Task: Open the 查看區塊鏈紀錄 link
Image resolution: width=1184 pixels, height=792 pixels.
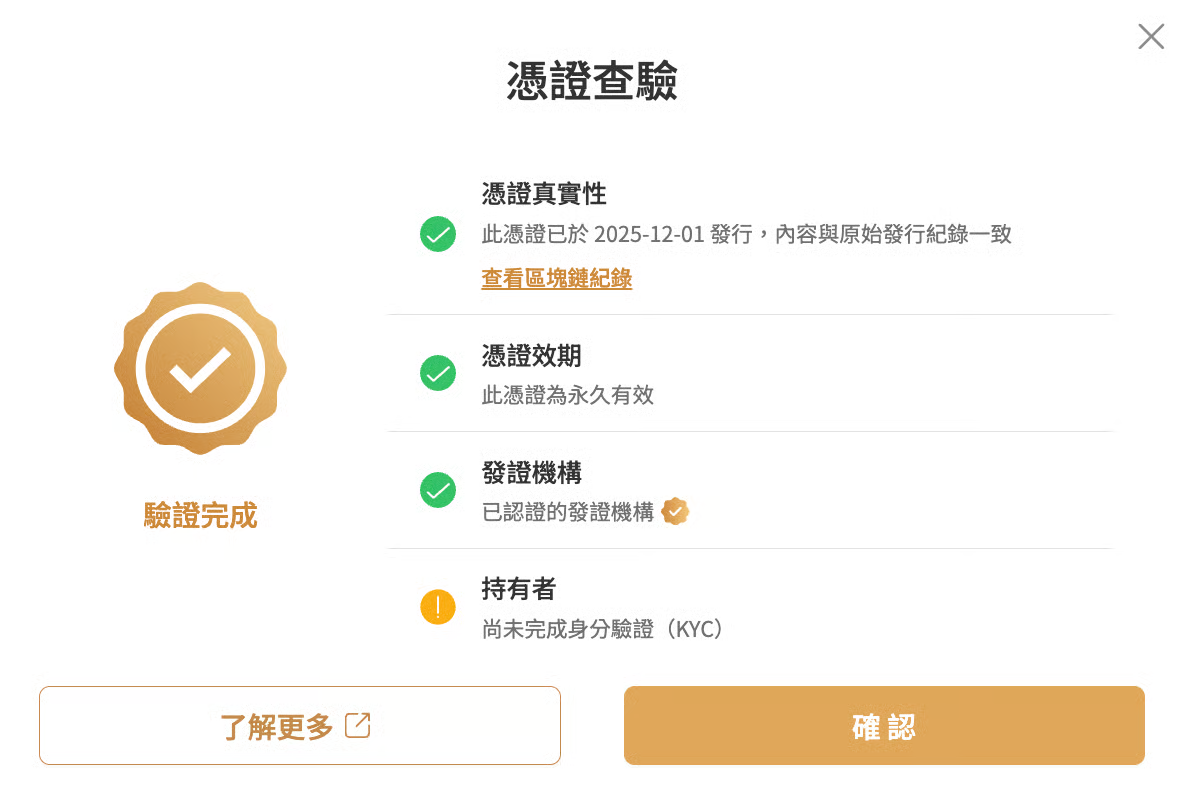Action: tap(556, 279)
